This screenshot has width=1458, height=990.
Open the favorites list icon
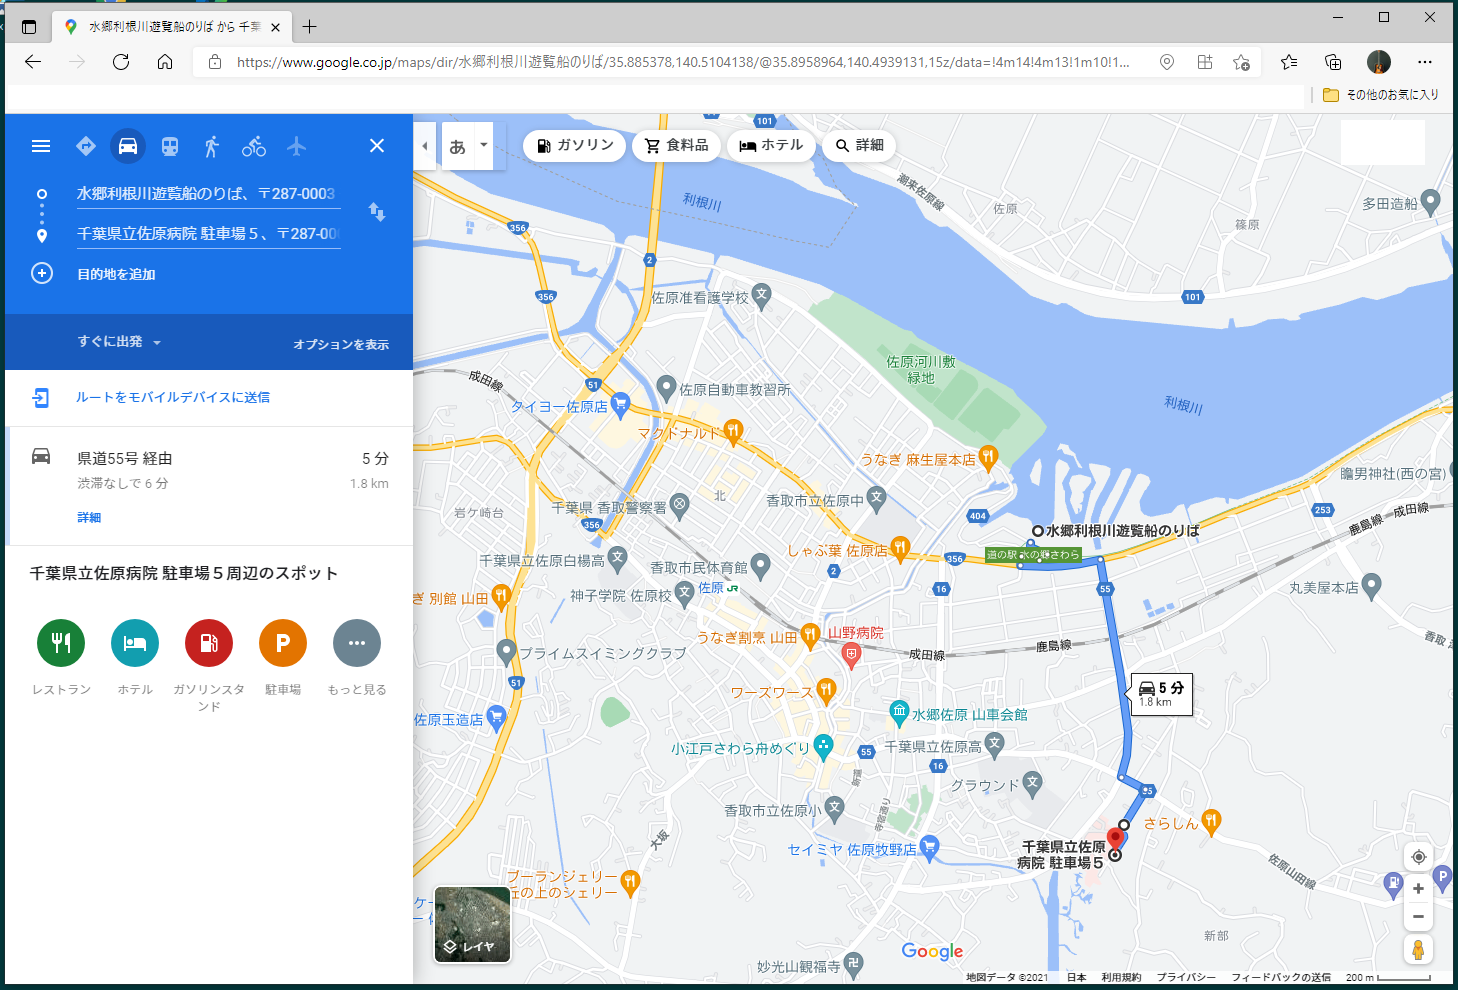[x=1289, y=62]
